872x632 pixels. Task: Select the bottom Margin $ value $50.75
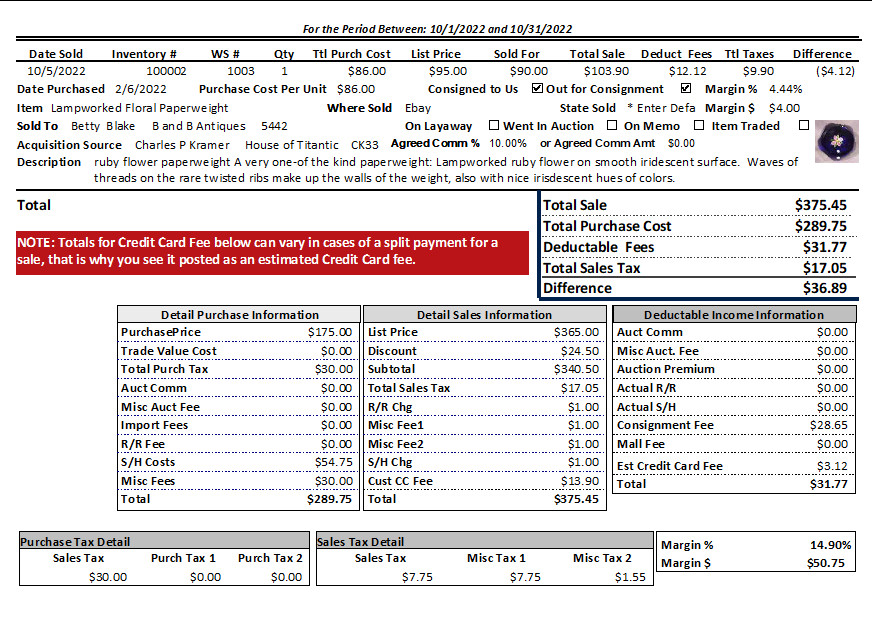tap(826, 563)
